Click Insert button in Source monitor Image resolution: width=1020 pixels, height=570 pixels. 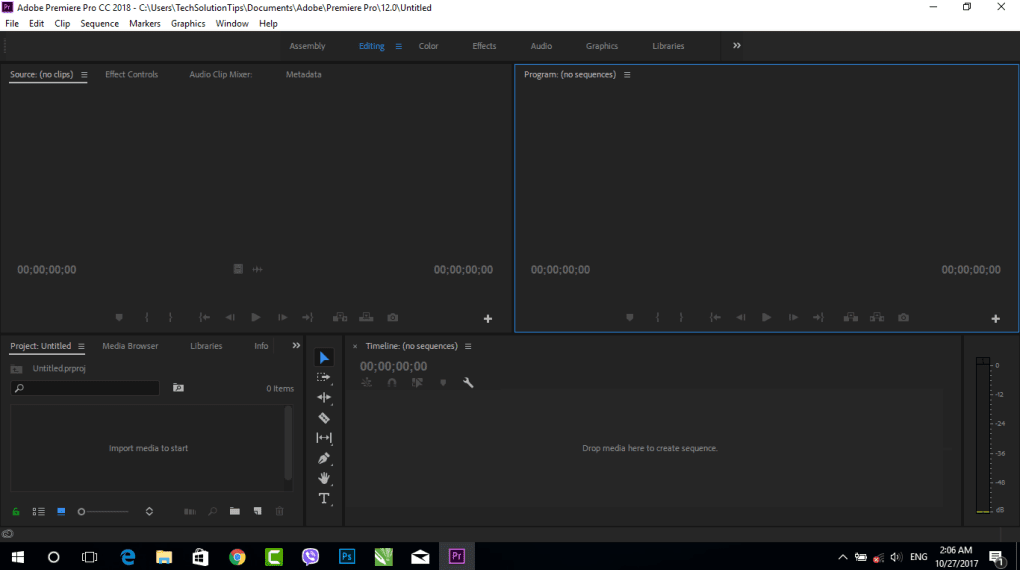pos(340,318)
